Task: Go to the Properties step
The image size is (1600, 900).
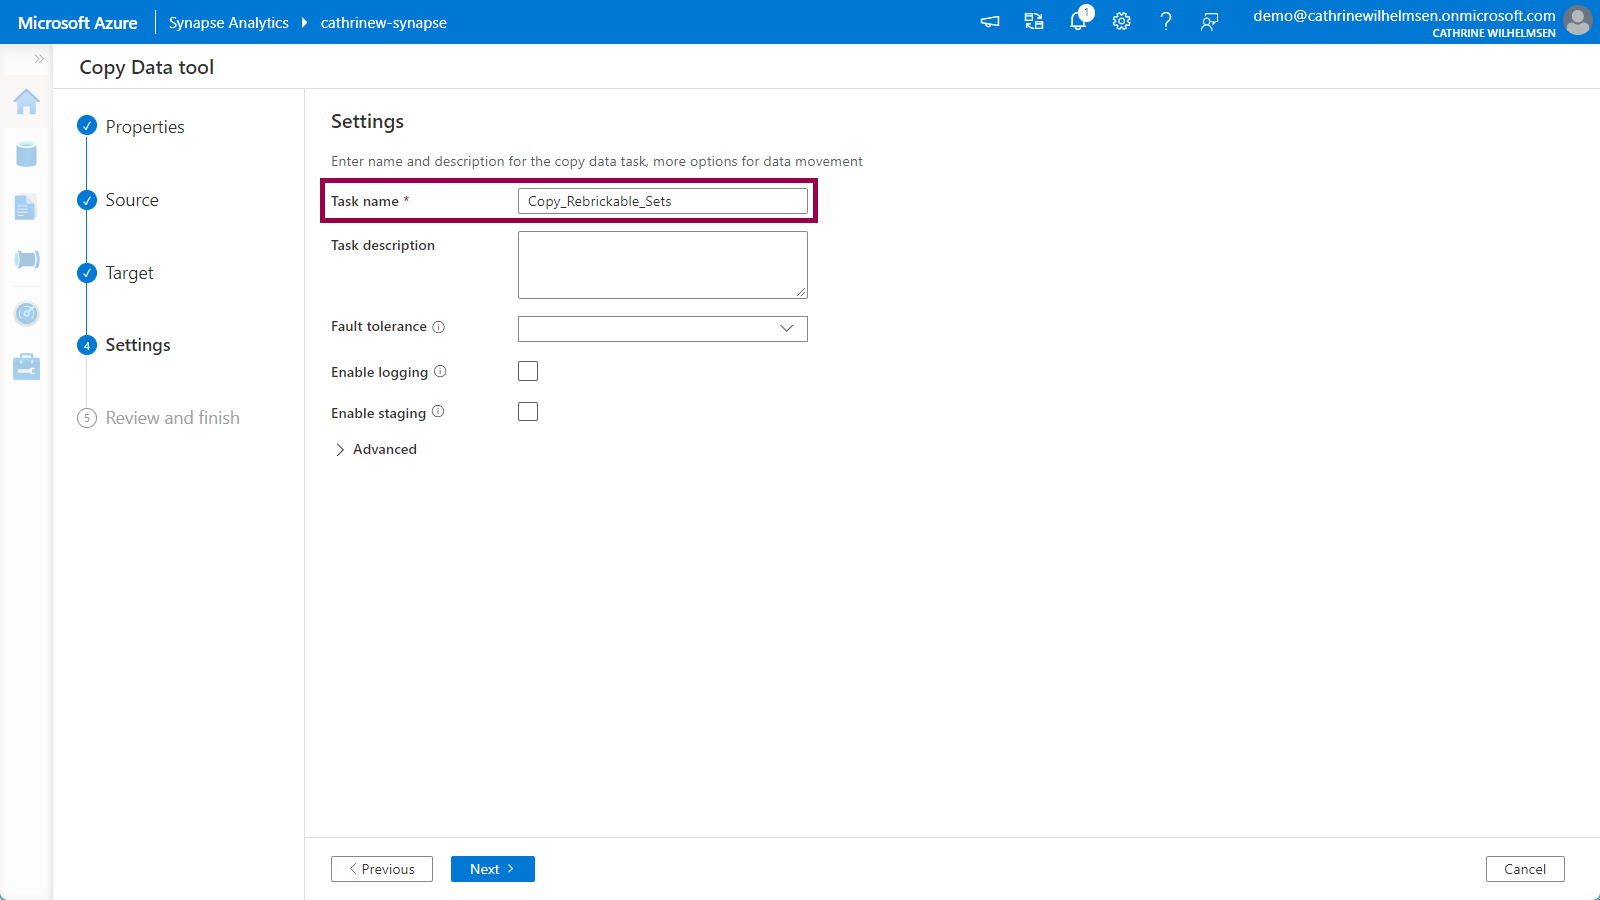Action: pos(144,127)
